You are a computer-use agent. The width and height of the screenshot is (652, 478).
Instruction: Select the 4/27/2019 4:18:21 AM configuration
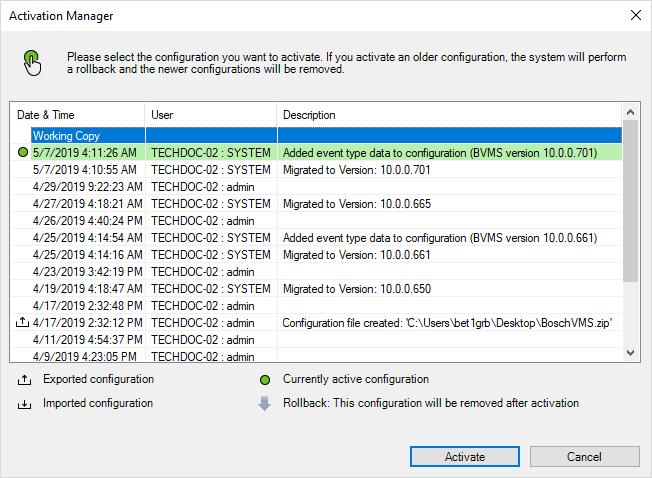tap(316, 204)
